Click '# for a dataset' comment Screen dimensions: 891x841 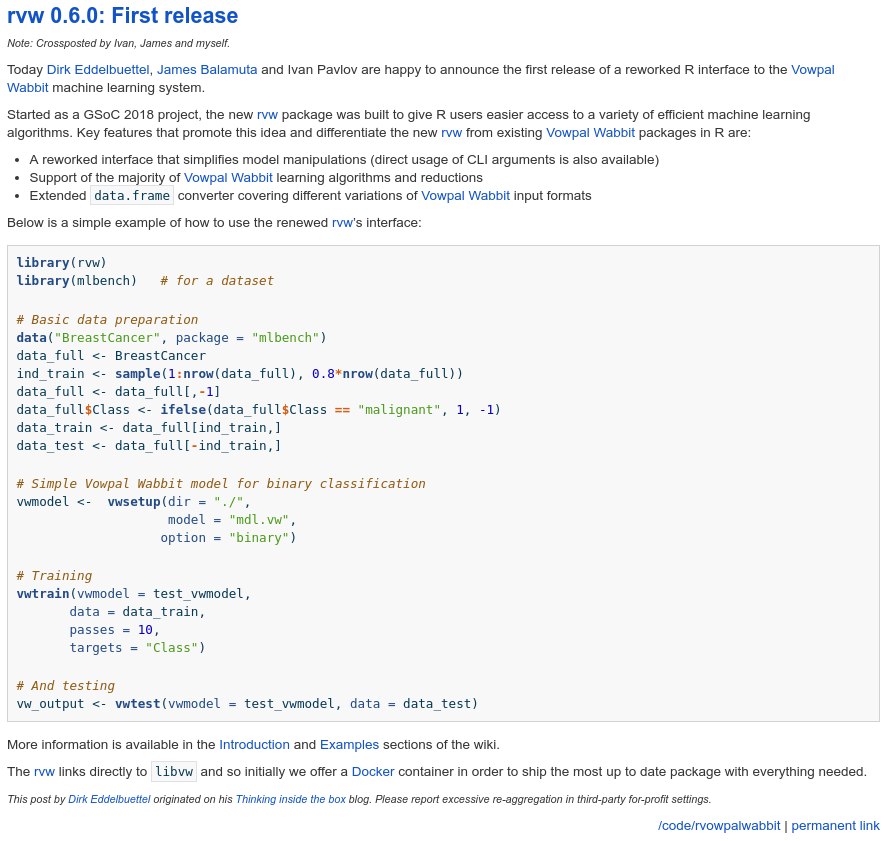click(217, 281)
